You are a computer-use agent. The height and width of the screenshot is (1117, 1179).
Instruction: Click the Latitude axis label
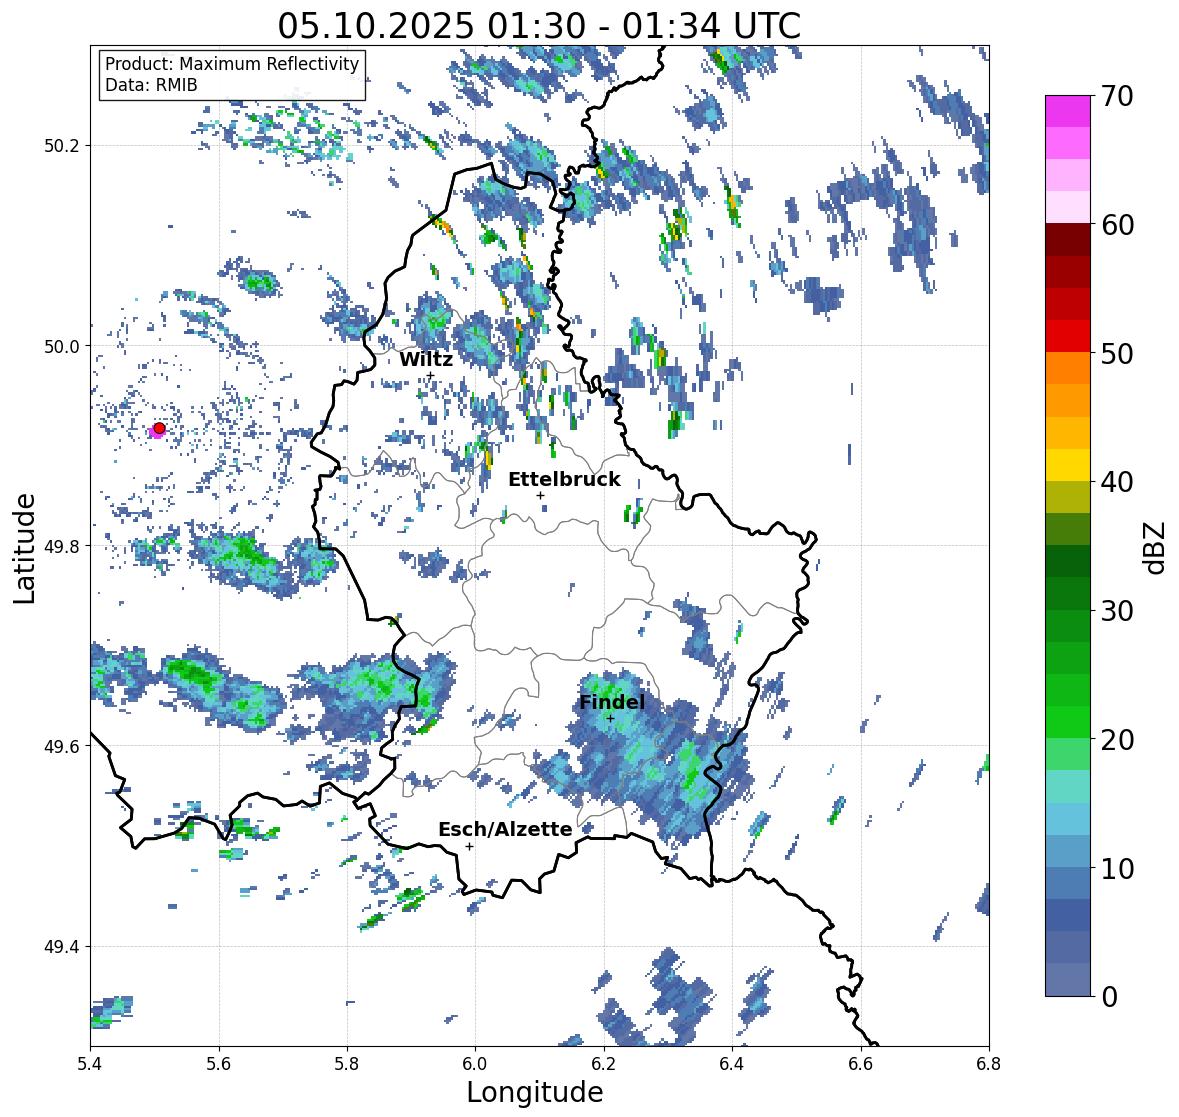(x=24, y=549)
